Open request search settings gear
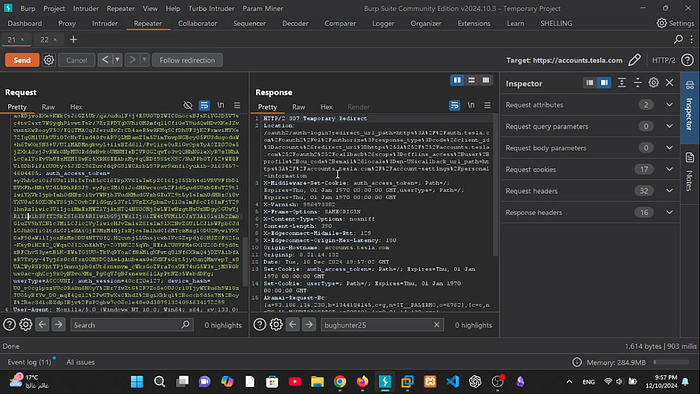 point(25,325)
